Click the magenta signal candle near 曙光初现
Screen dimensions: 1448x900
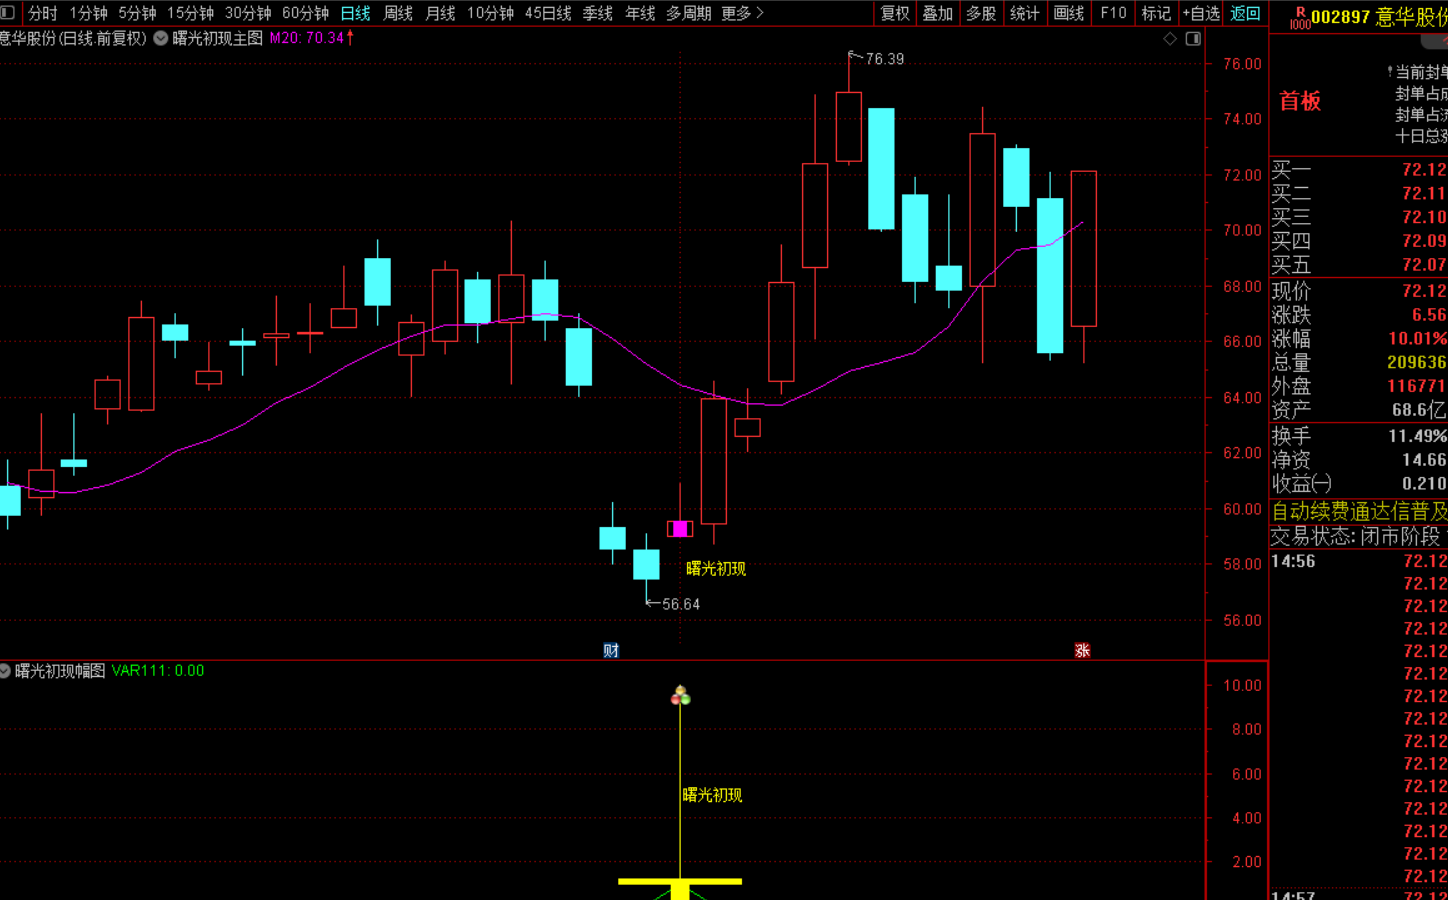click(680, 528)
